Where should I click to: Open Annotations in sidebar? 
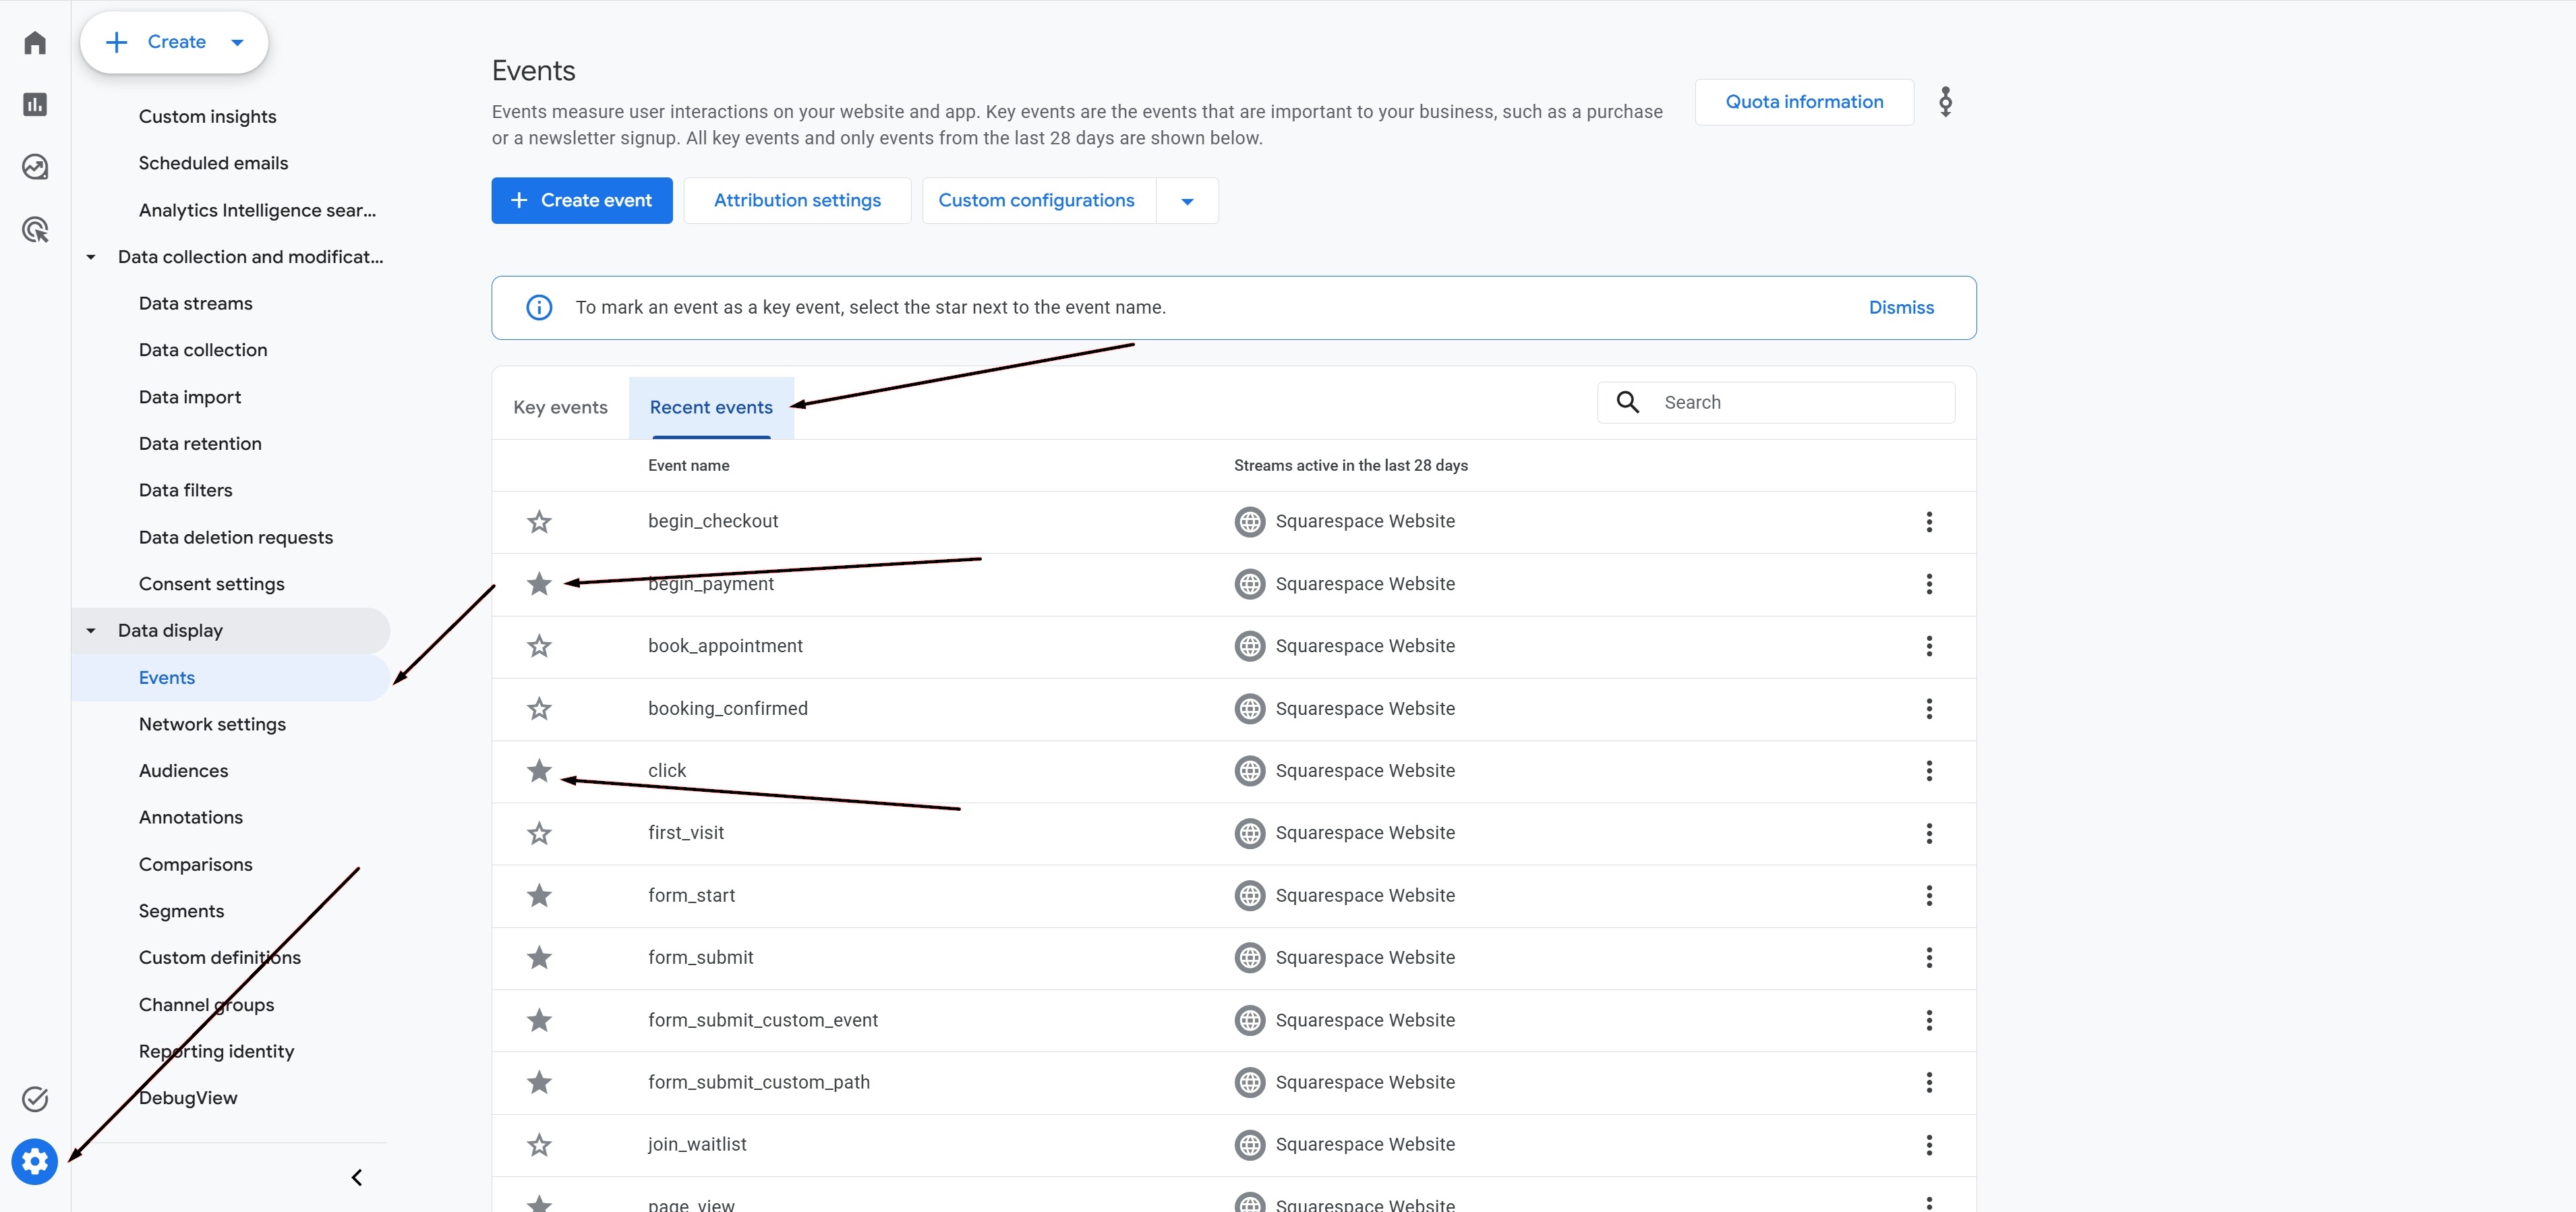click(190, 817)
